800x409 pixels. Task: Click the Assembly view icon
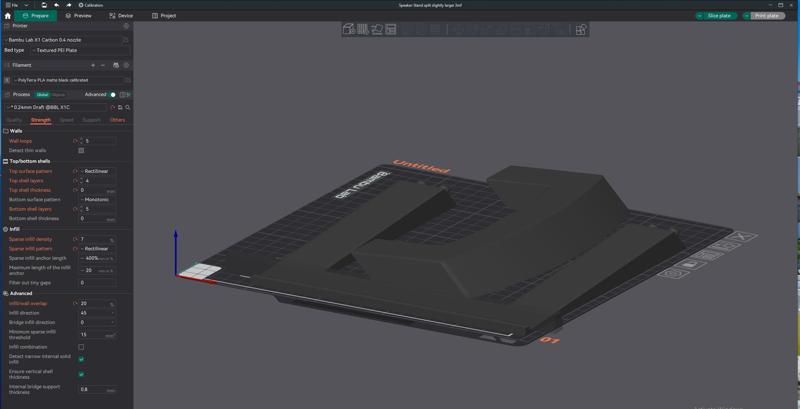pos(581,30)
